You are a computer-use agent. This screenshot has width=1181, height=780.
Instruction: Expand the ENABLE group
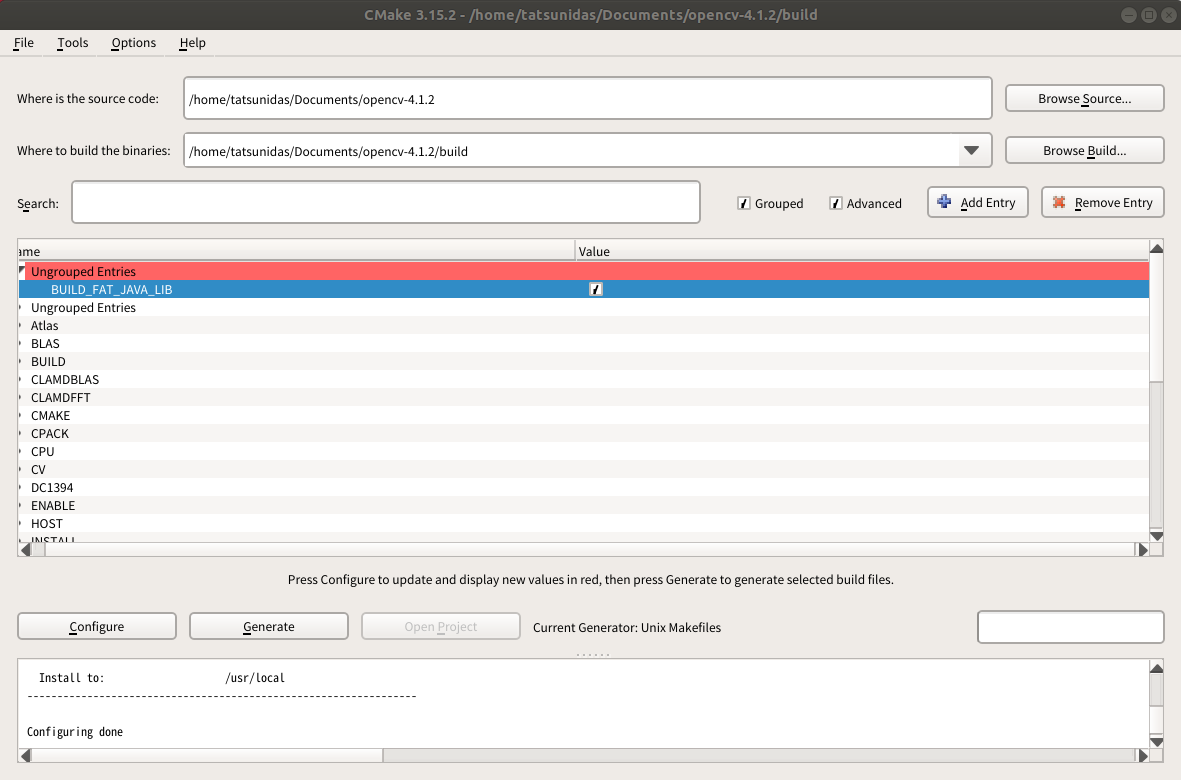(x=20, y=505)
